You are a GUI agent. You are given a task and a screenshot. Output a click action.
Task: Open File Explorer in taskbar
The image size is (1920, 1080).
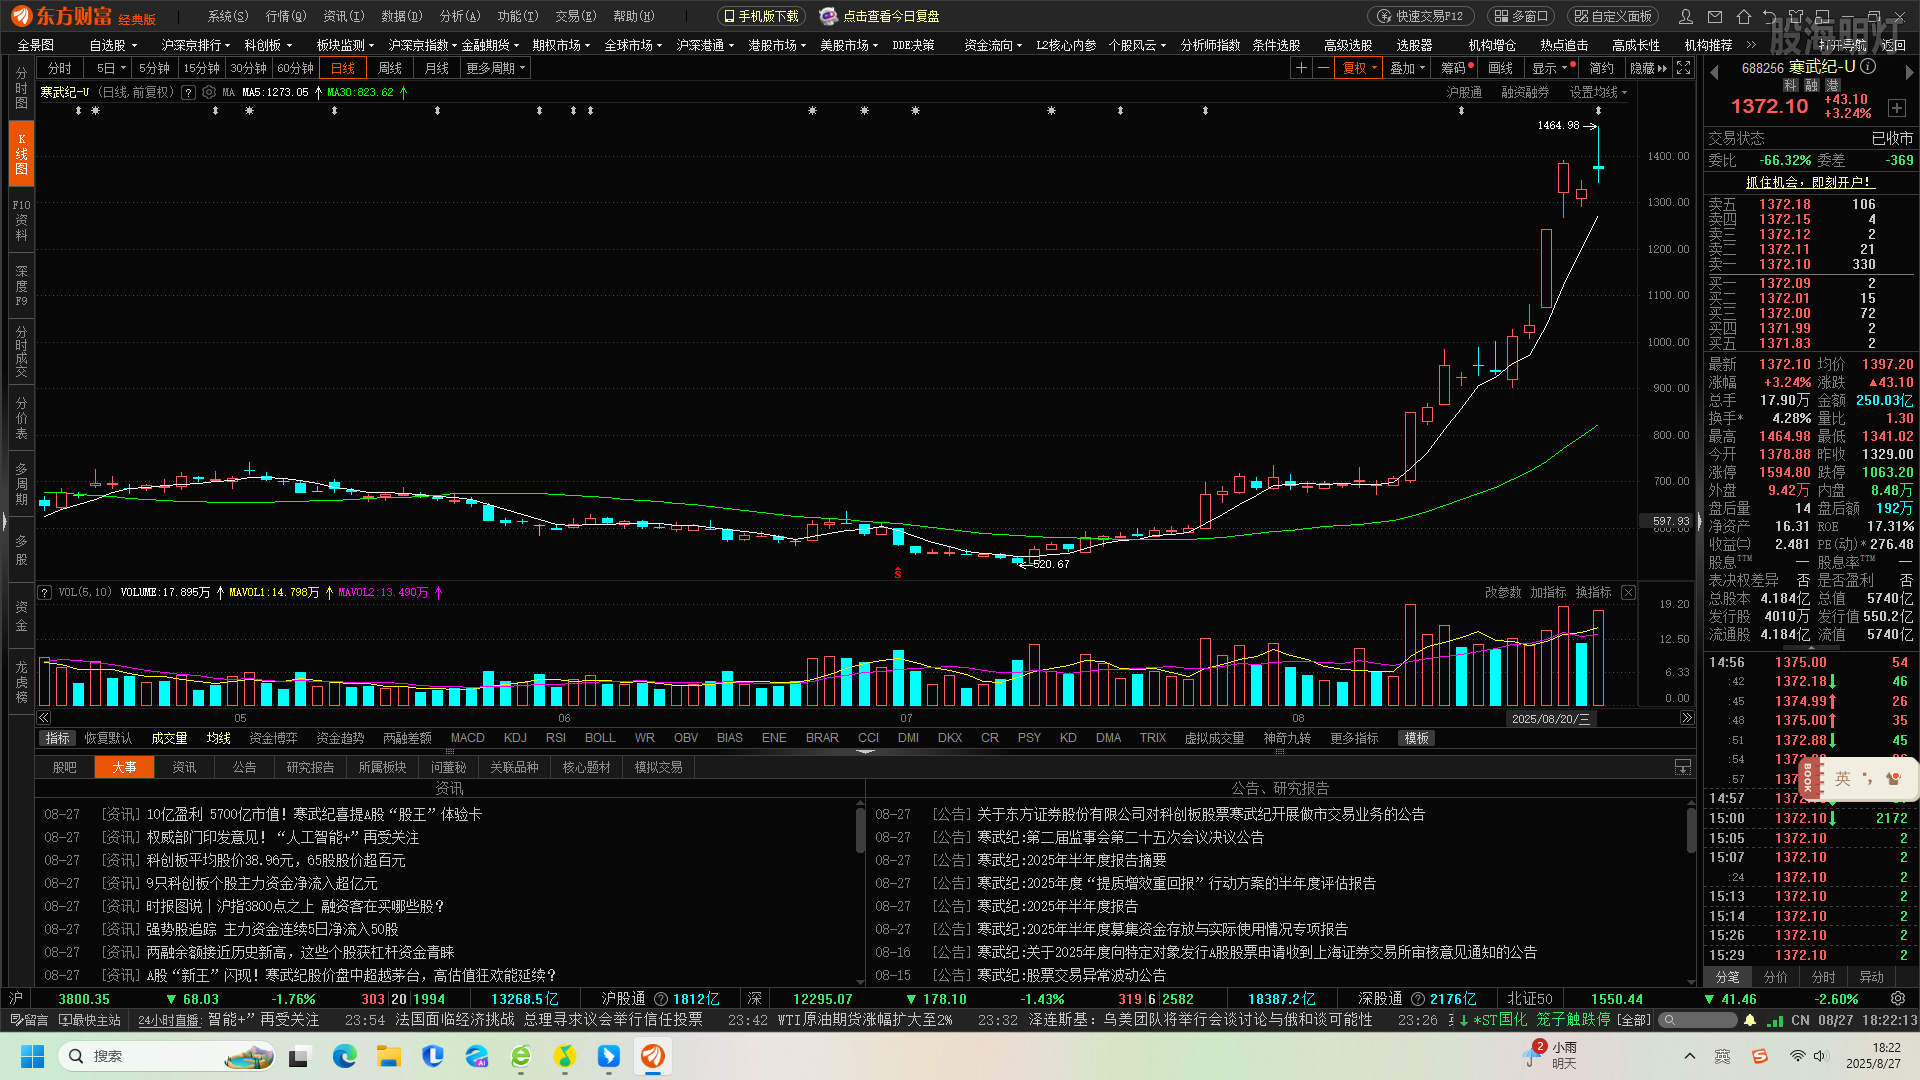[x=389, y=1056]
